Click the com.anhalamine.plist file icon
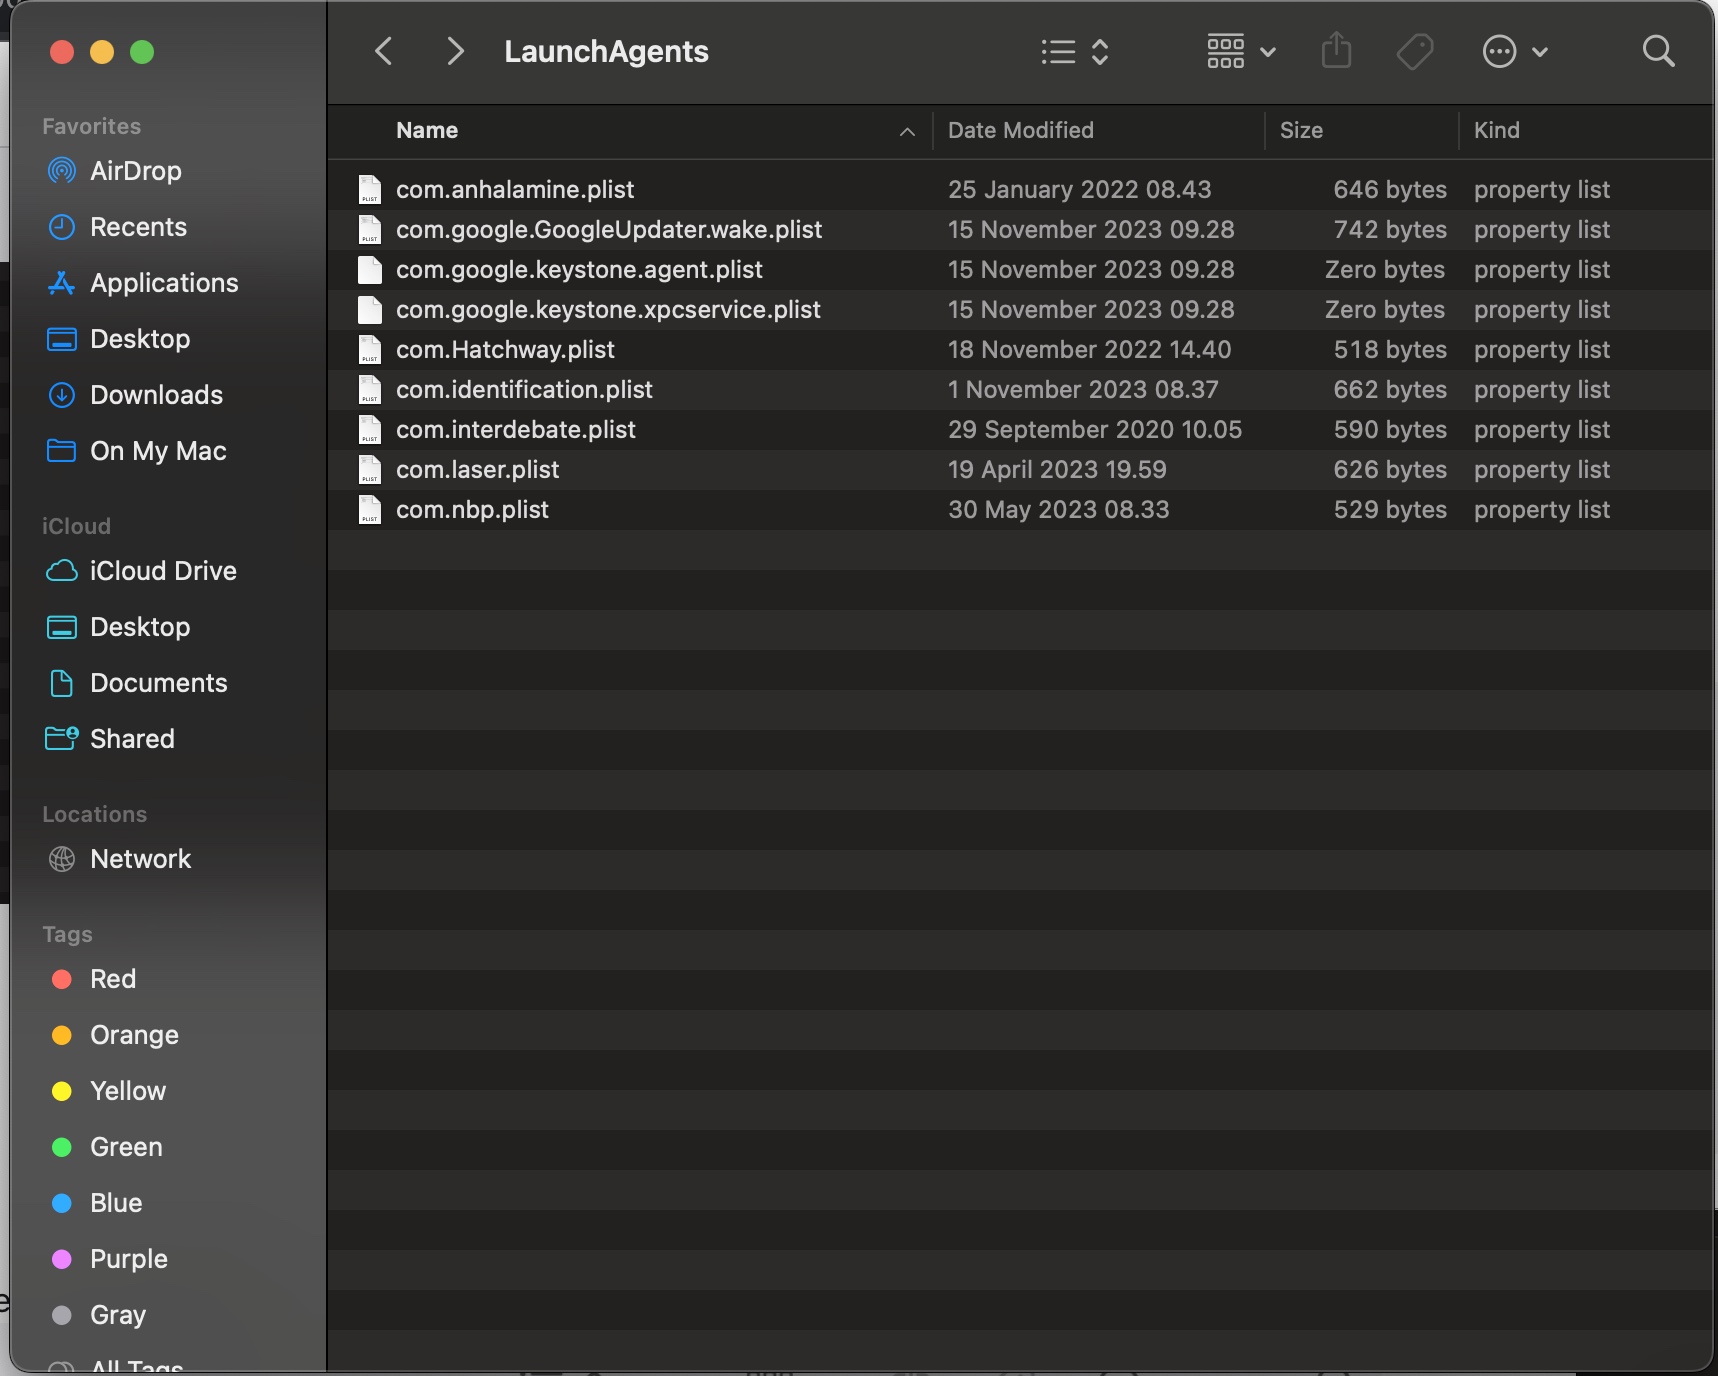Image resolution: width=1718 pixels, height=1376 pixels. coord(370,190)
